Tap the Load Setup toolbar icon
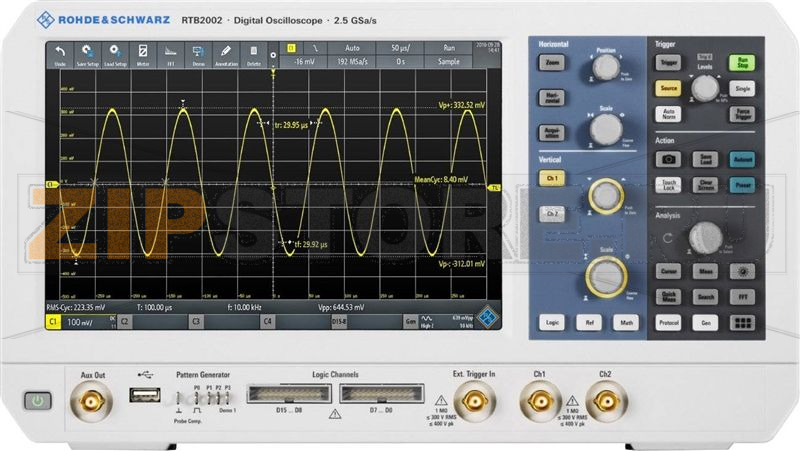This screenshot has height=451, width=800. click(x=115, y=55)
